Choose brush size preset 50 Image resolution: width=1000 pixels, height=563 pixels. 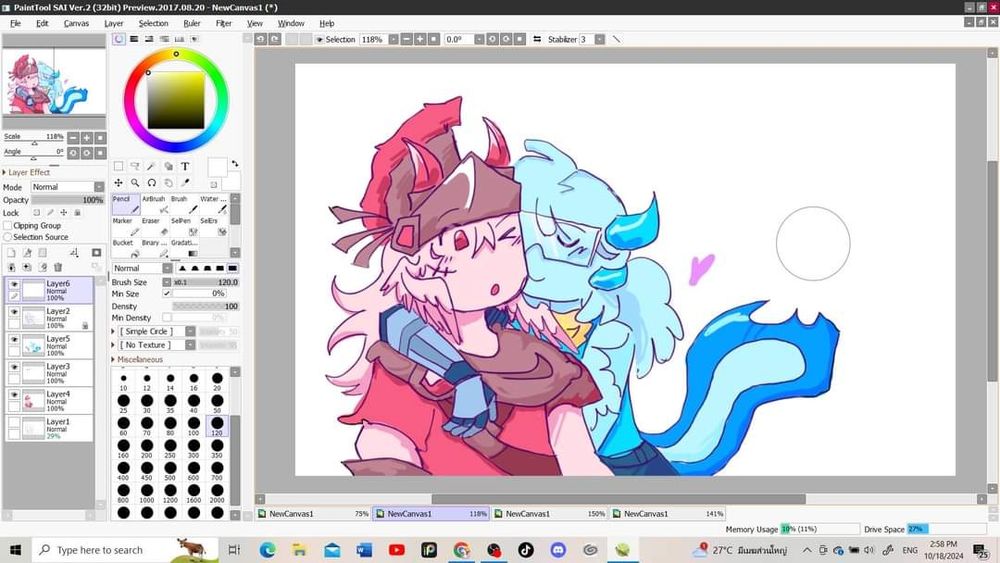[217, 404]
